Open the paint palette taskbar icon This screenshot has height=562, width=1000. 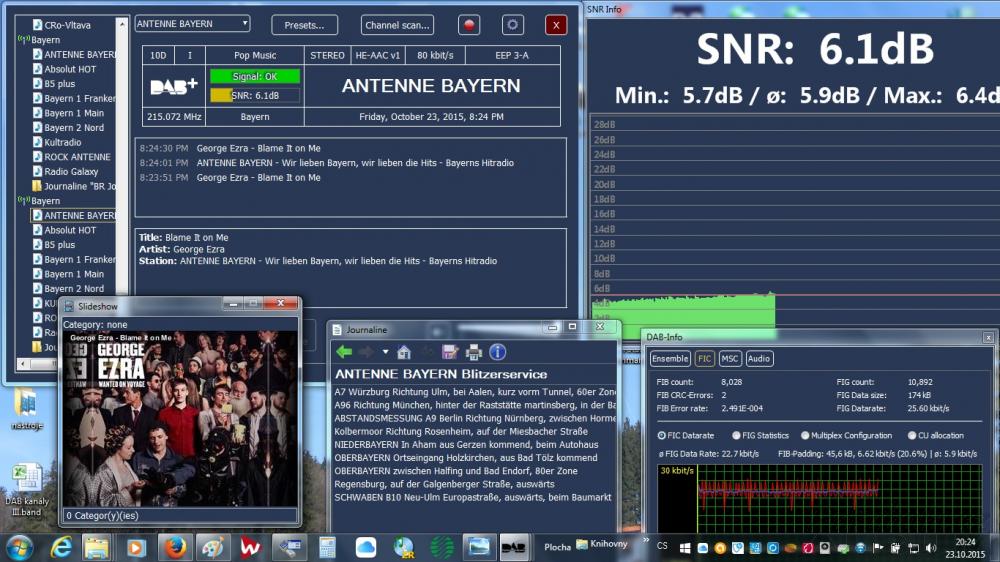click(212, 547)
